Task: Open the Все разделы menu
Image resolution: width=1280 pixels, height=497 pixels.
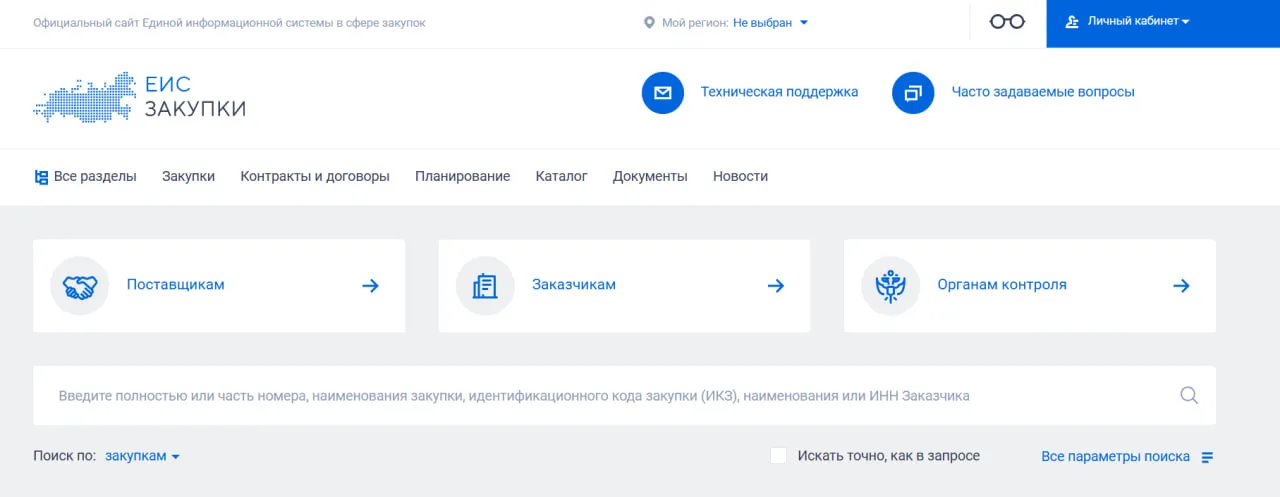Action: click(x=85, y=177)
